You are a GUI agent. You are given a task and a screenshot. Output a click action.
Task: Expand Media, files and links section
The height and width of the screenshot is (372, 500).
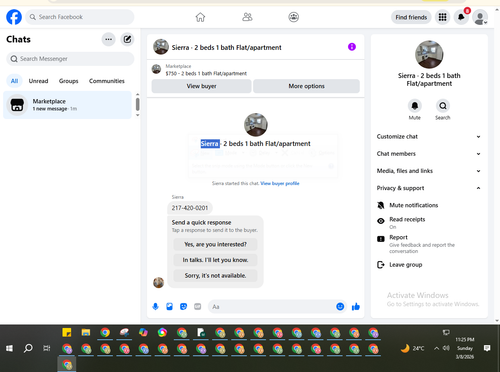point(429,171)
